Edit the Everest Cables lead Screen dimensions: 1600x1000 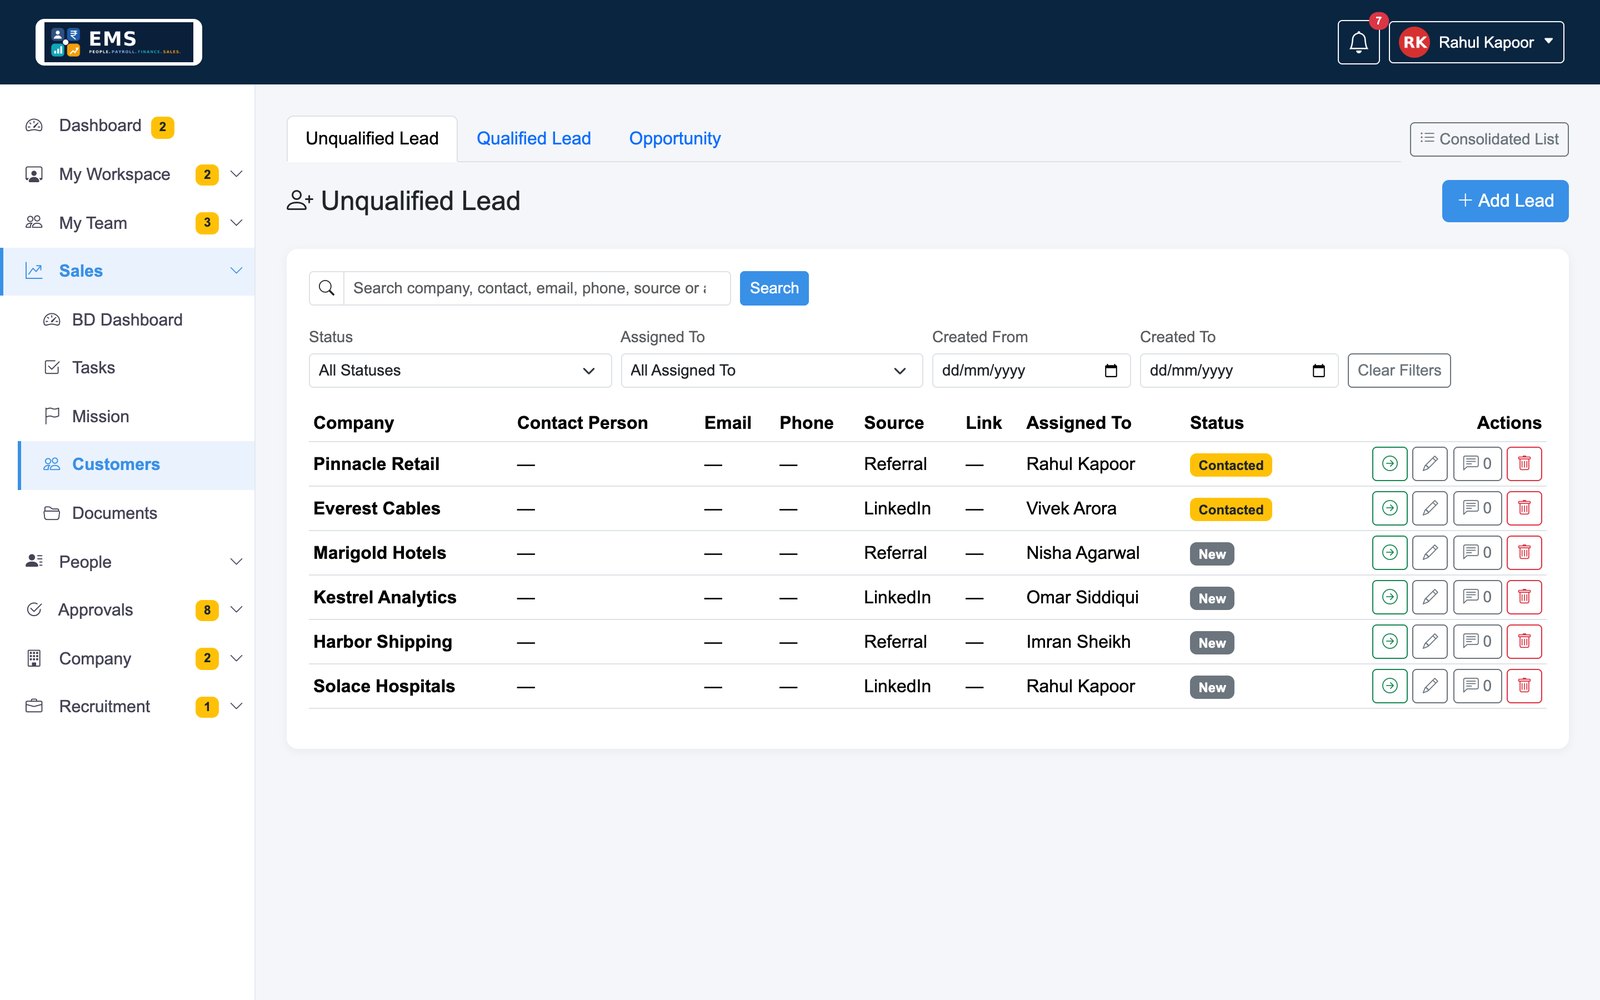pos(1430,508)
